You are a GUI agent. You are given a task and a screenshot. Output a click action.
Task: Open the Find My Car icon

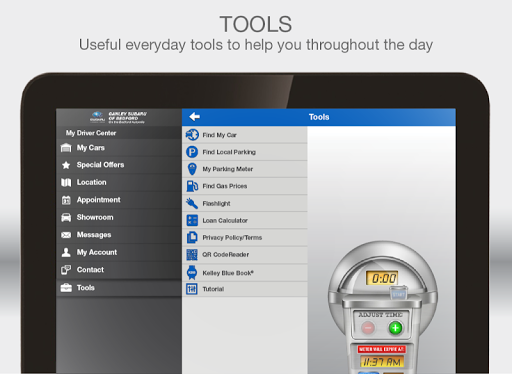point(192,135)
